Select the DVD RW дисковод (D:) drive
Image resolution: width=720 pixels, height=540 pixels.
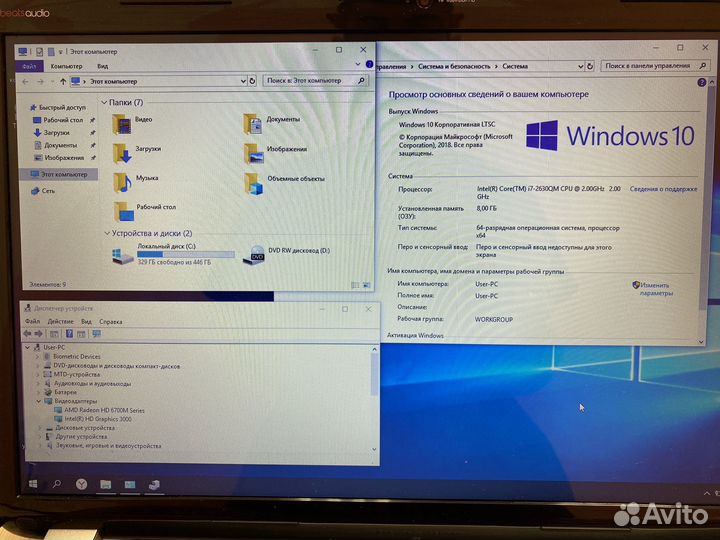click(287, 254)
